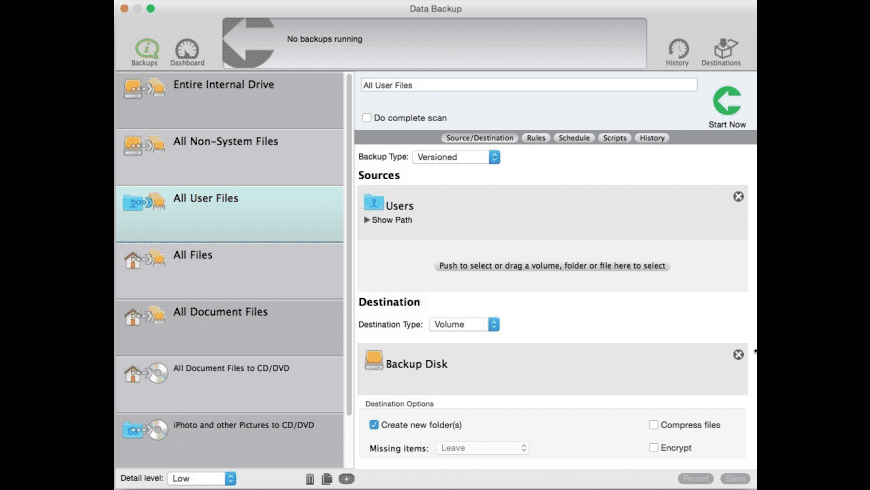Enable Do complete scan checkbox
The image size is (870, 490).
click(x=367, y=118)
